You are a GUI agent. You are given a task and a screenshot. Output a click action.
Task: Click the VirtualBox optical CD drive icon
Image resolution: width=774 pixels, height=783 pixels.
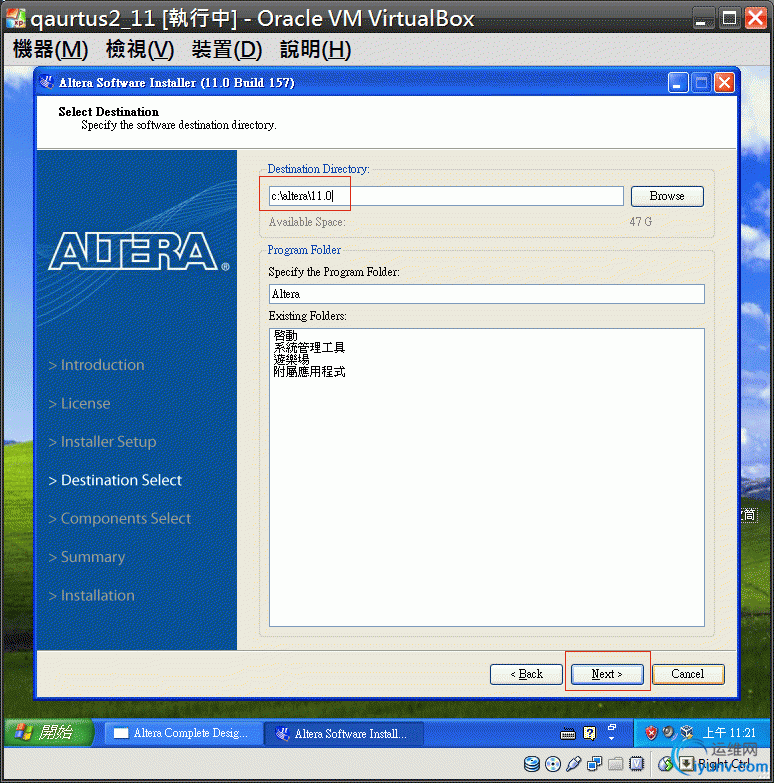click(553, 764)
